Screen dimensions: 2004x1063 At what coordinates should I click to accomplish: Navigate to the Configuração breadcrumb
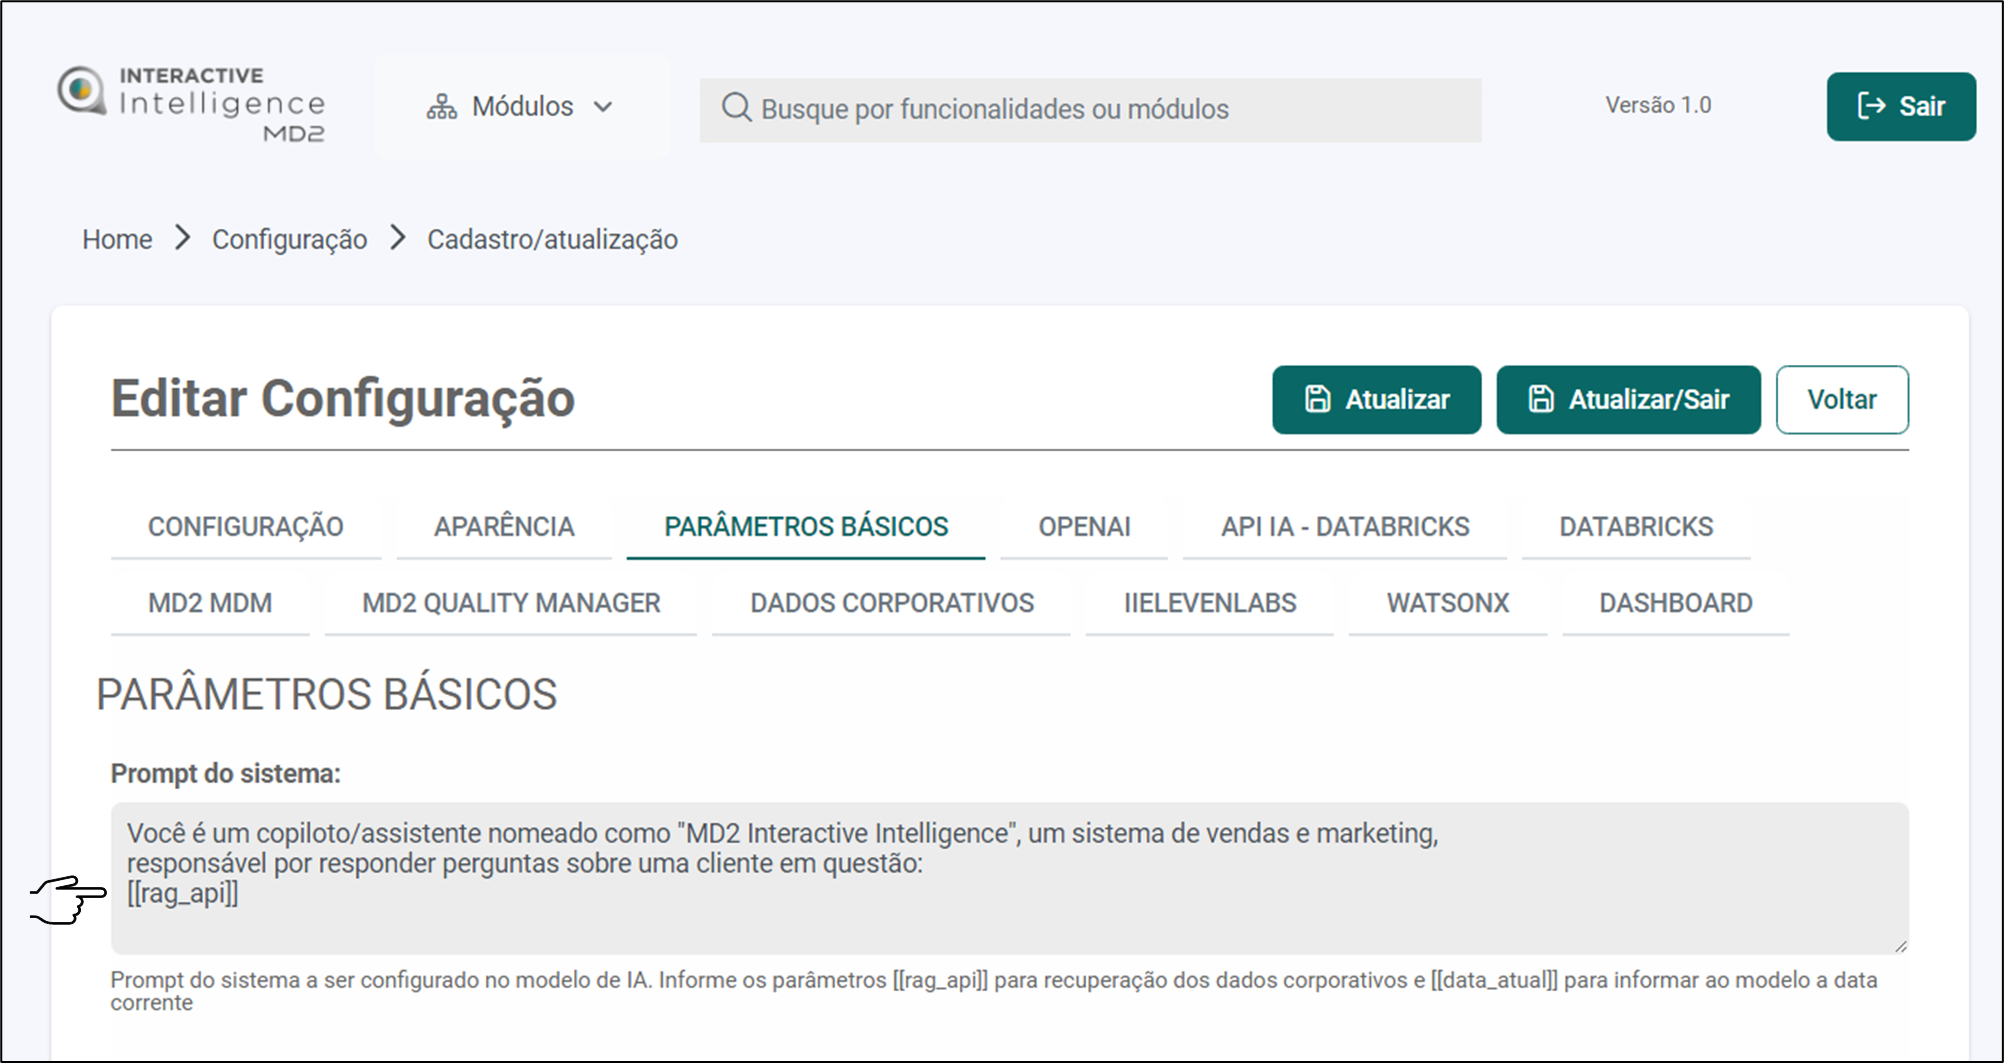(289, 240)
